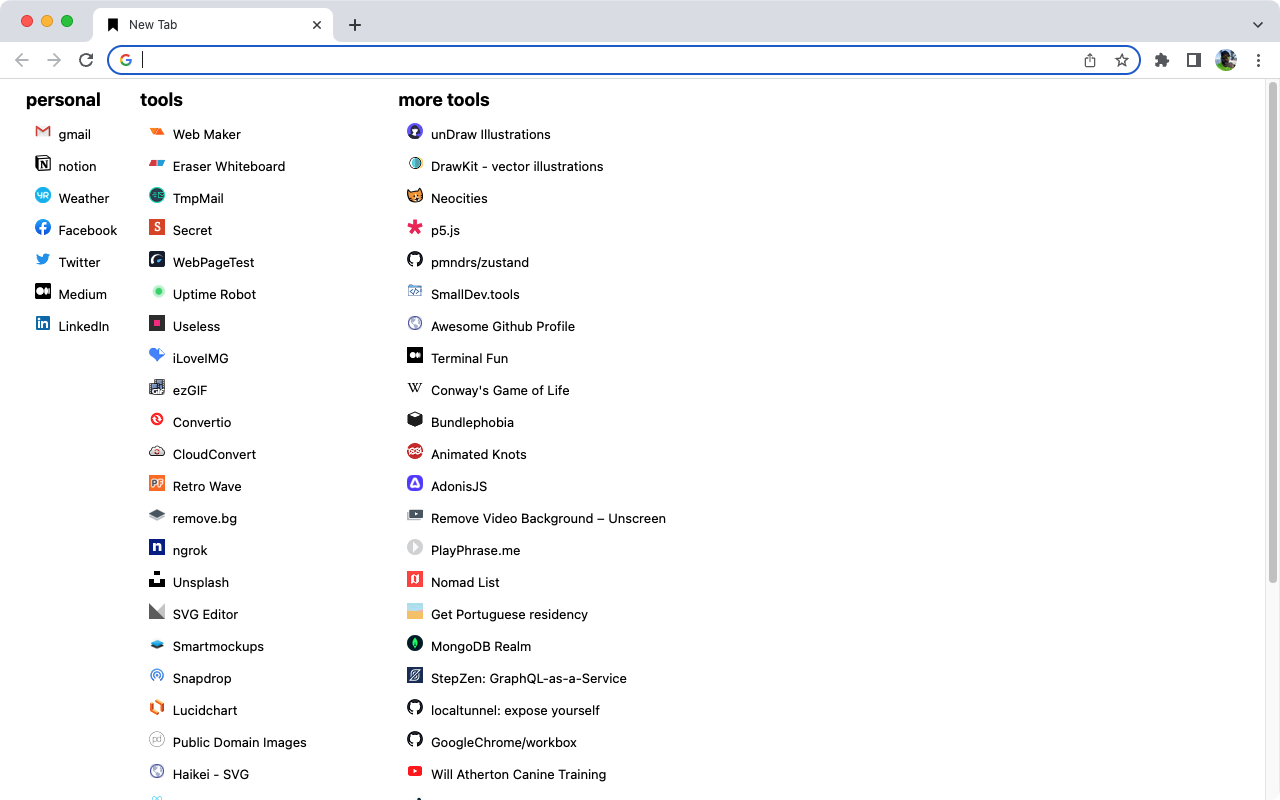Close the New Tab tab

[317, 24]
